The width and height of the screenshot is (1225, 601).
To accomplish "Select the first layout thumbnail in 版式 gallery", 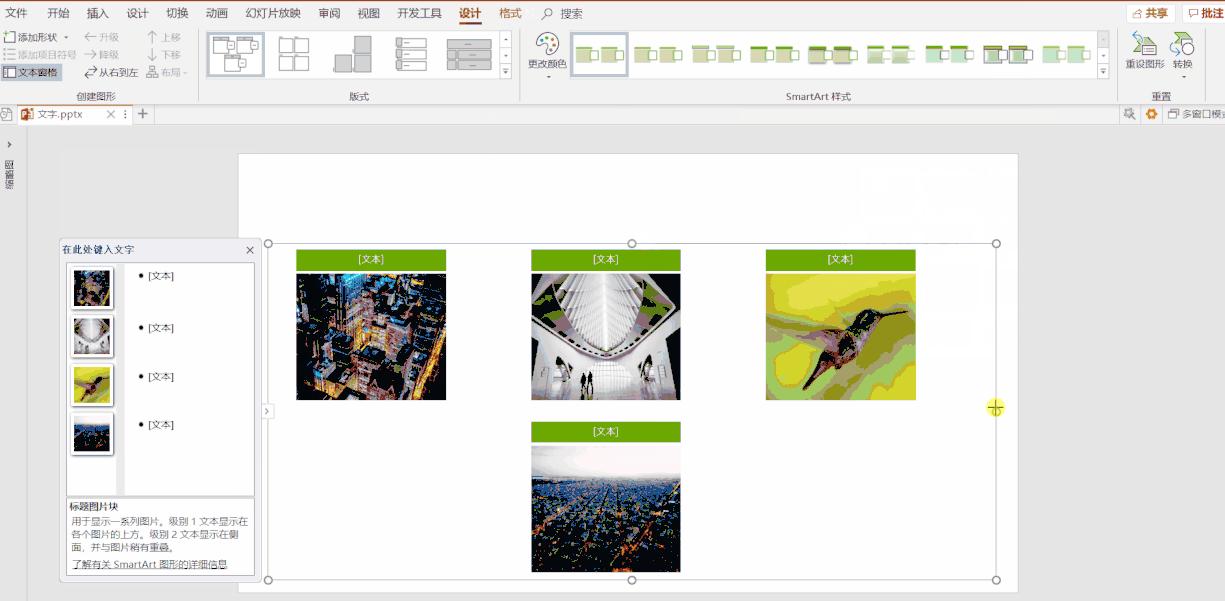I will 236,54.
